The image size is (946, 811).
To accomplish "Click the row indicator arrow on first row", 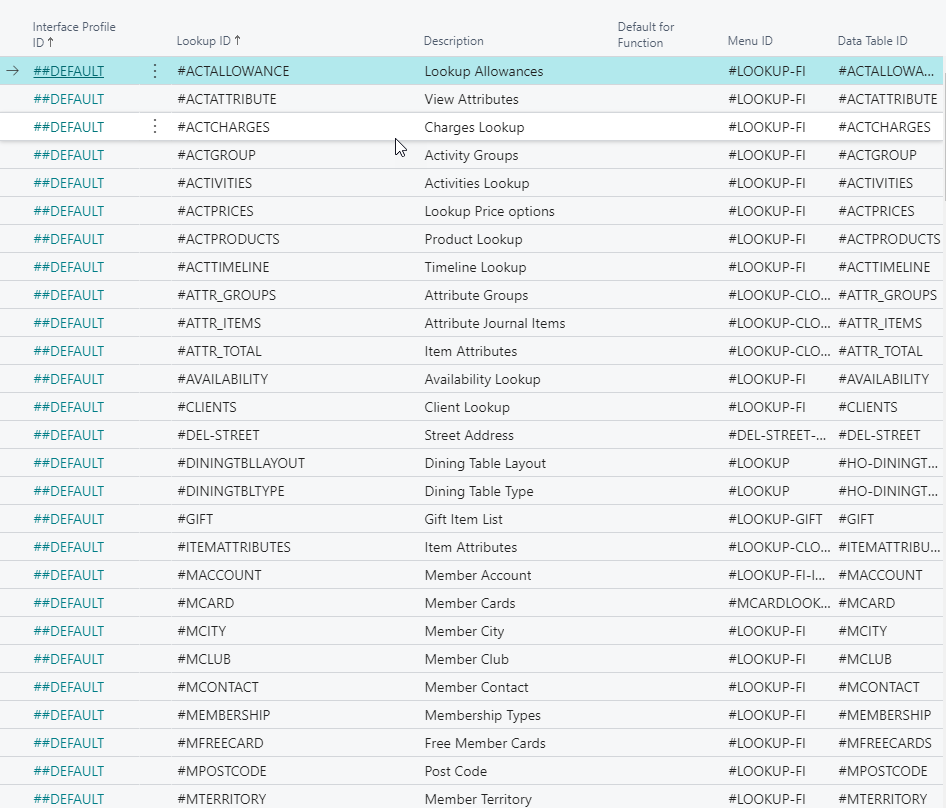I will tap(13, 71).
